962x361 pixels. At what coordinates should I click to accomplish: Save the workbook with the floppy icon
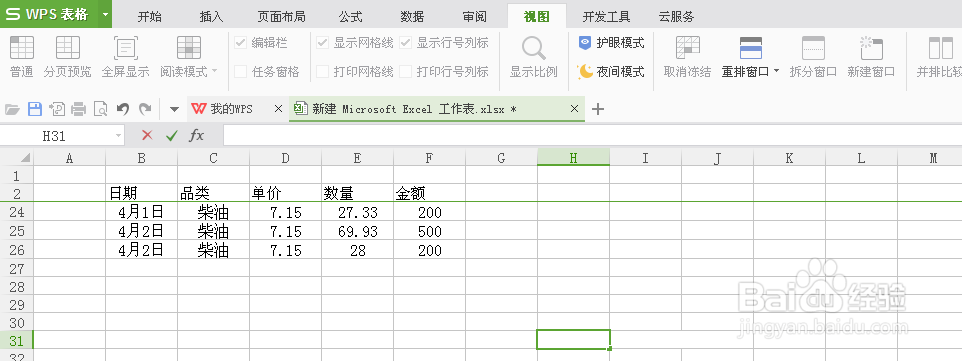(x=35, y=109)
